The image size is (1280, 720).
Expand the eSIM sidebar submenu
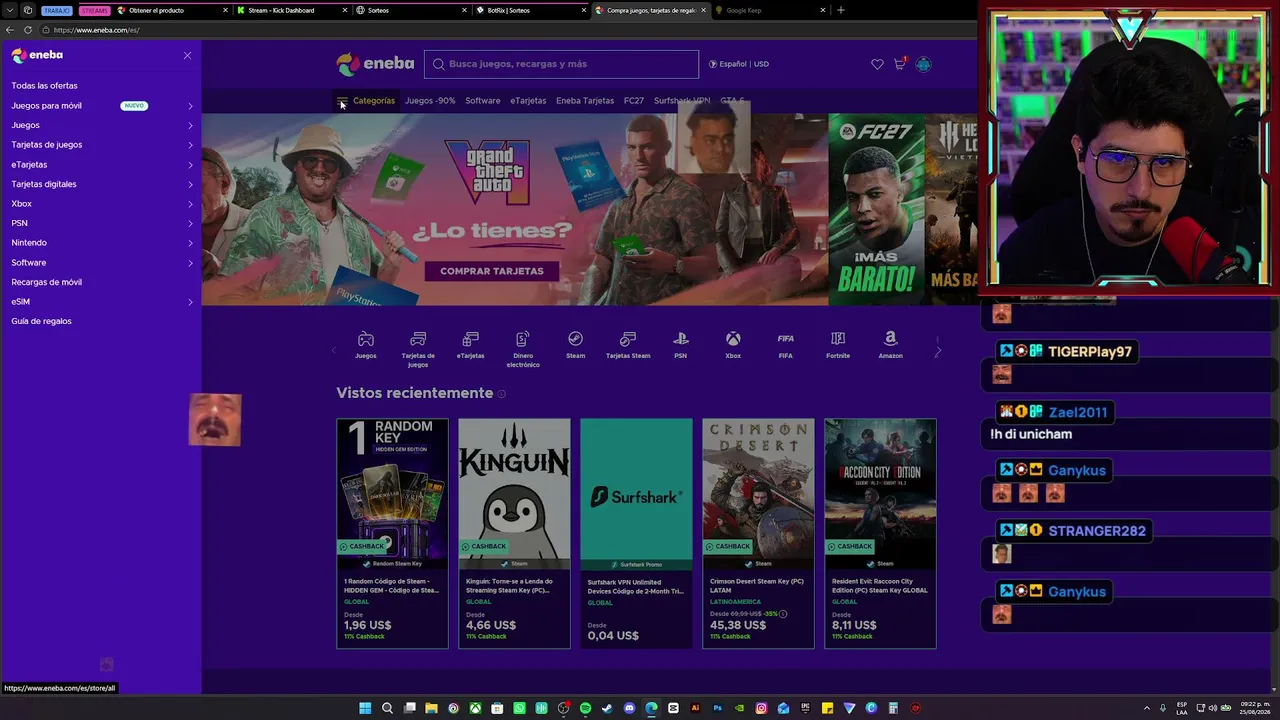[190, 302]
